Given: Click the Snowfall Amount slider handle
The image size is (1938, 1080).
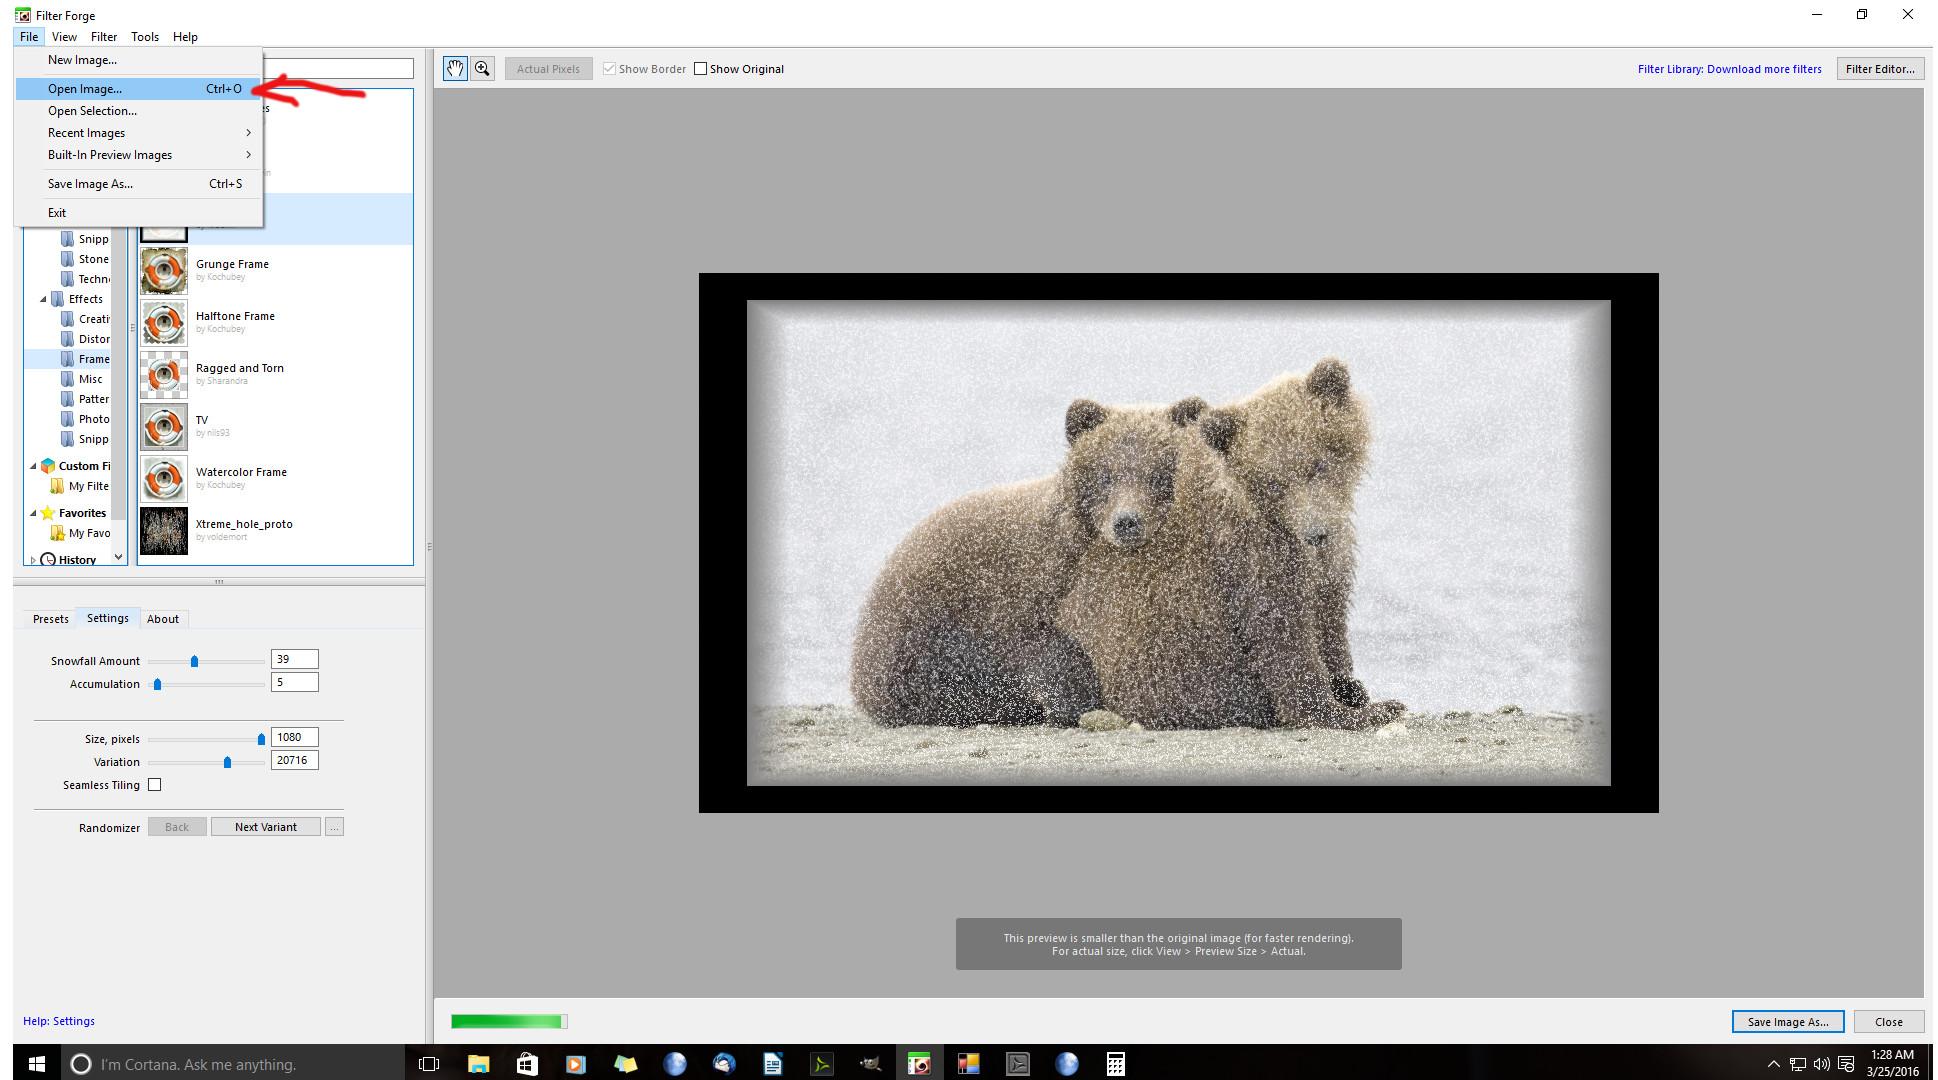Looking at the screenshot, I should (194, 661).
